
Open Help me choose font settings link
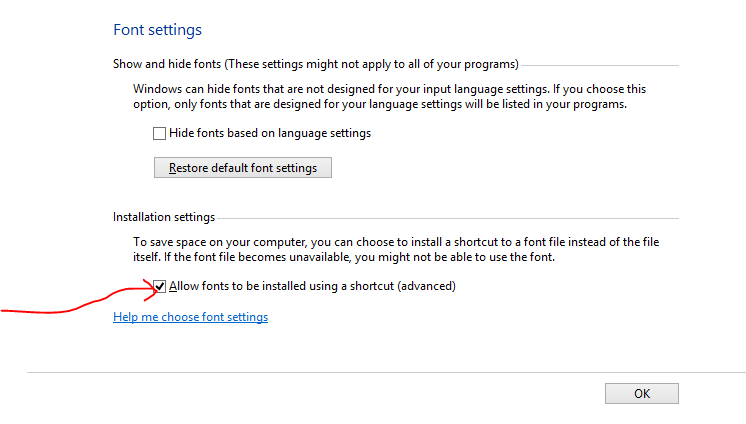(190, 317)
